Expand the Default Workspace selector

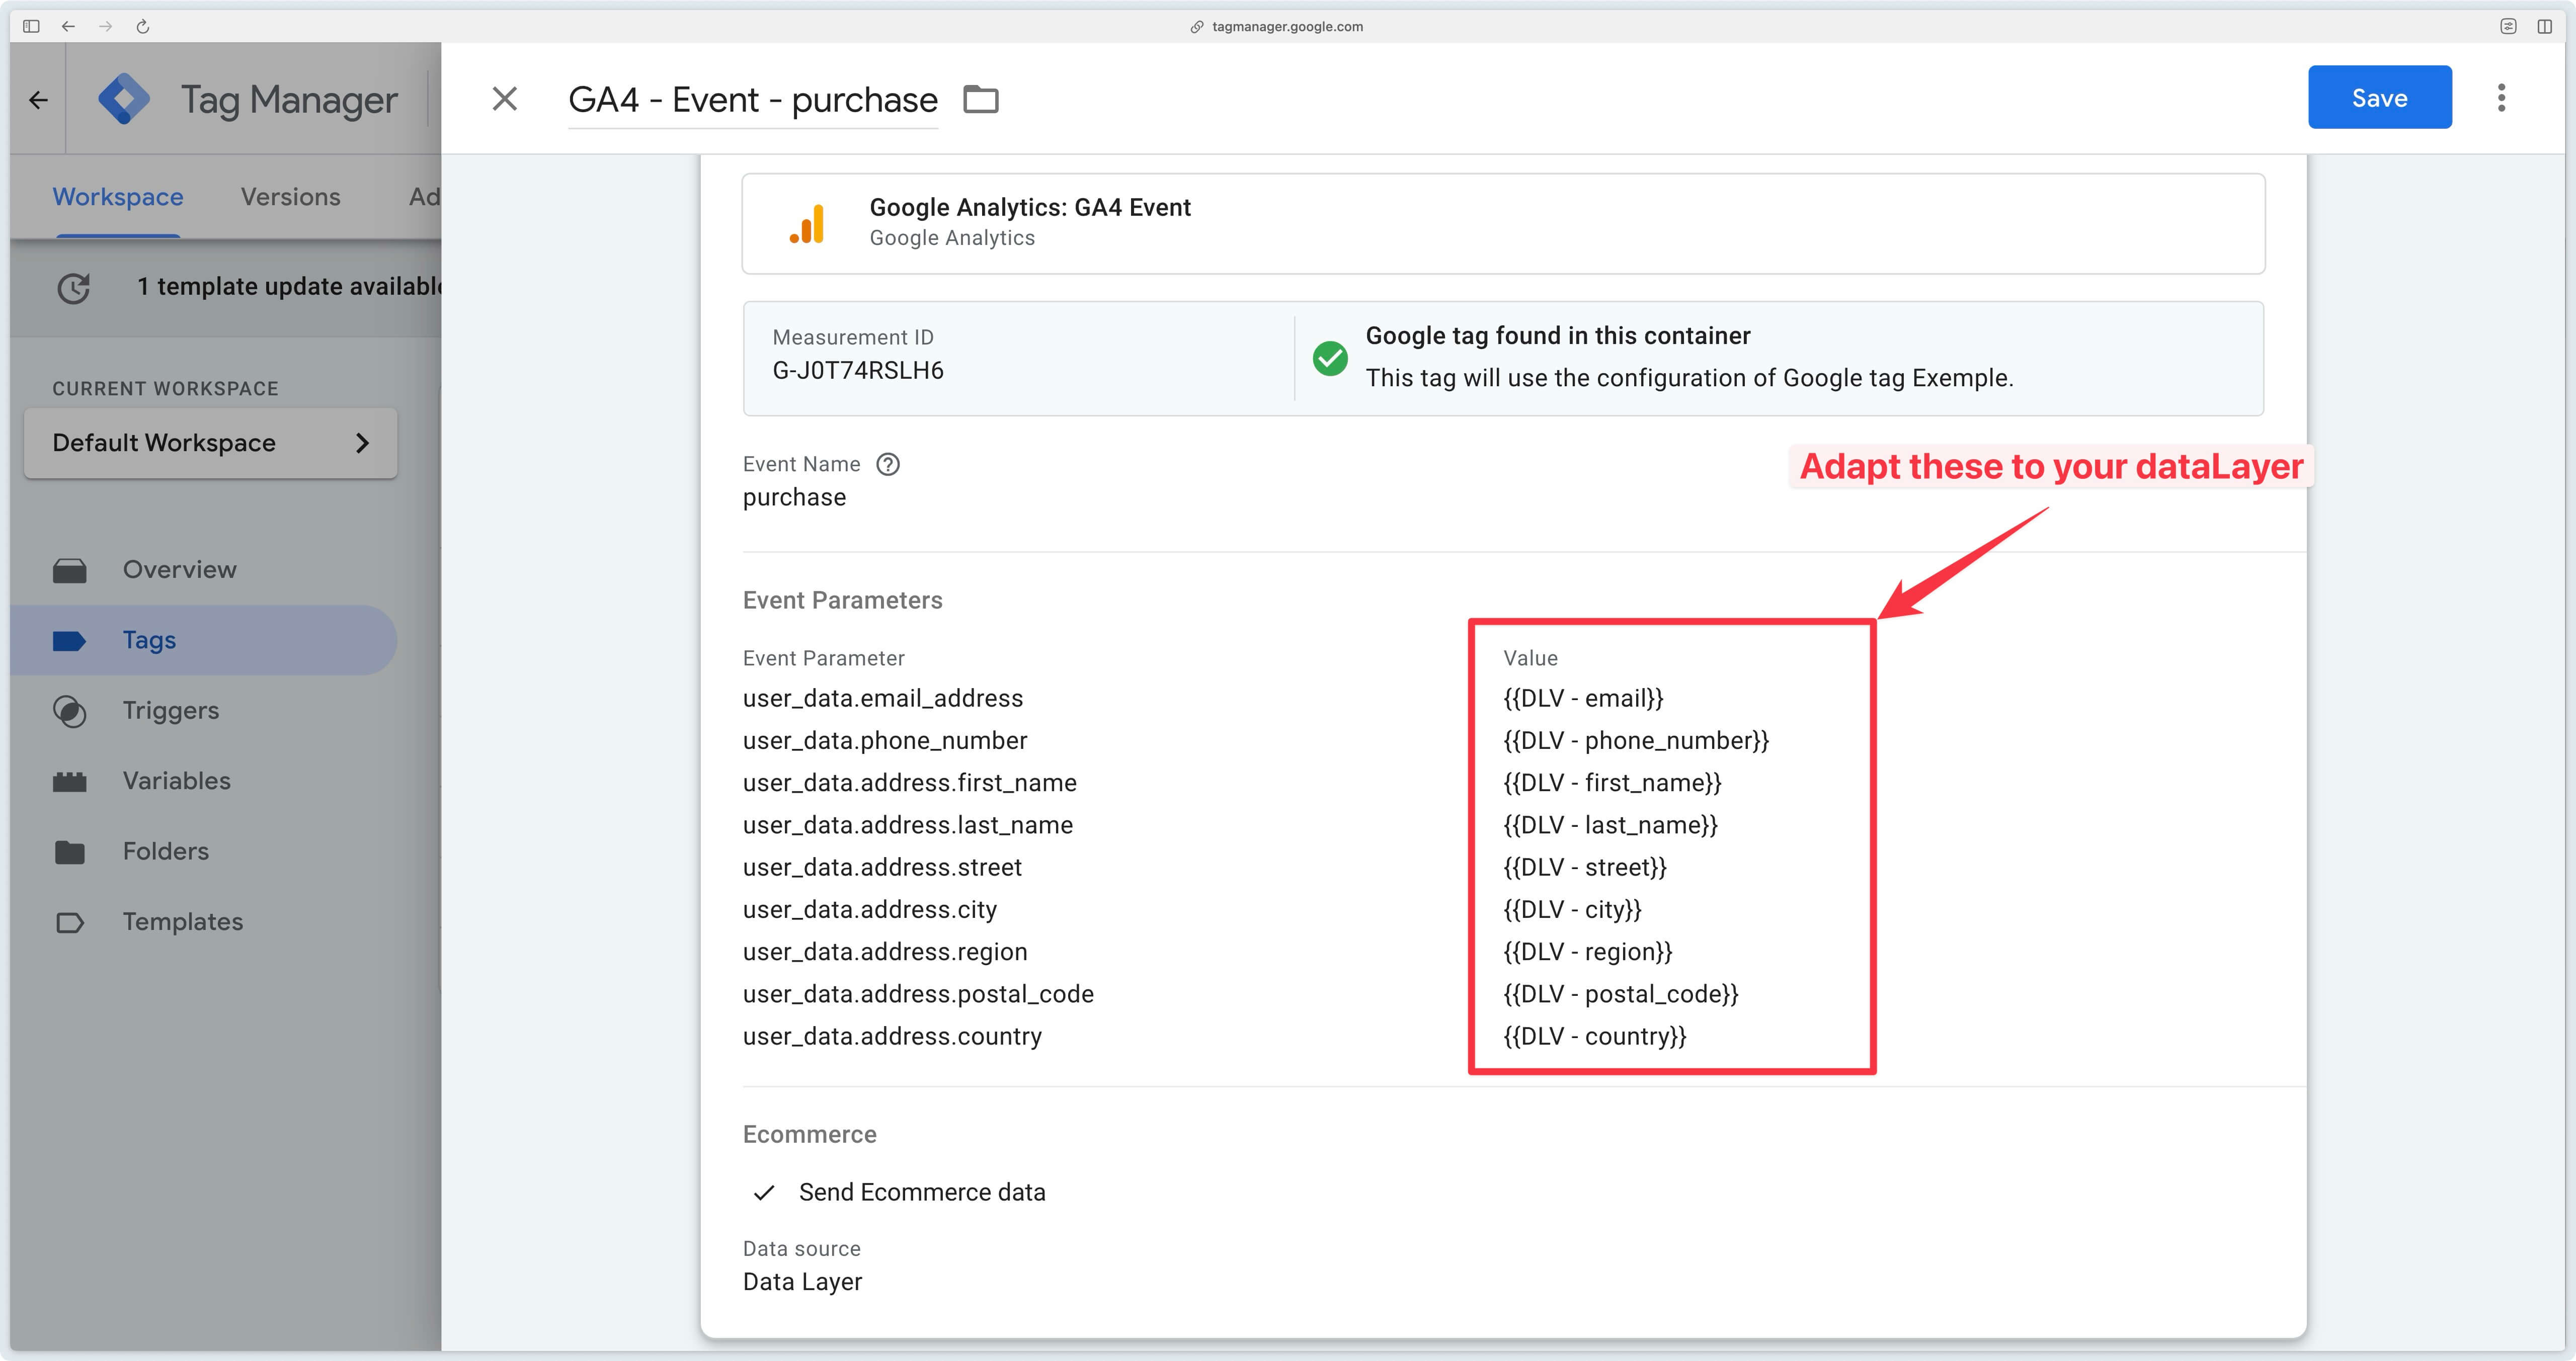211,442
